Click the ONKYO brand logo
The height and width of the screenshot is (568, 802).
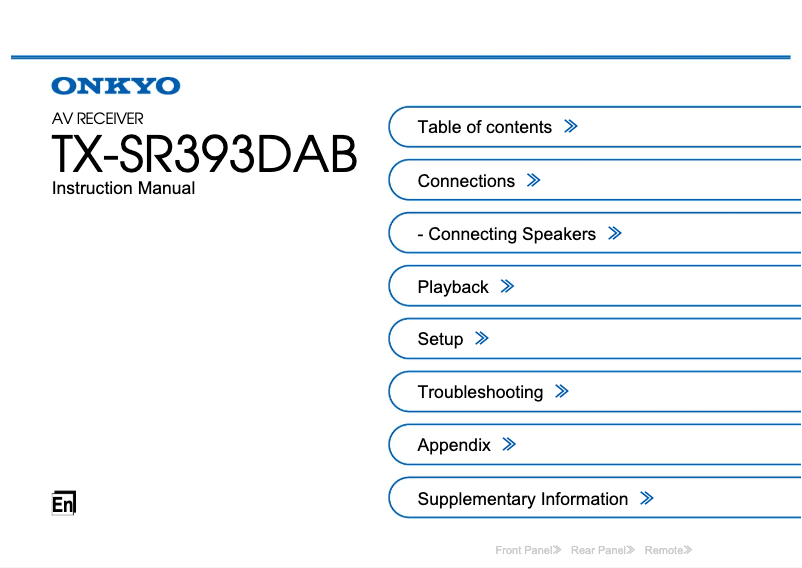click(x=116, y=87)
